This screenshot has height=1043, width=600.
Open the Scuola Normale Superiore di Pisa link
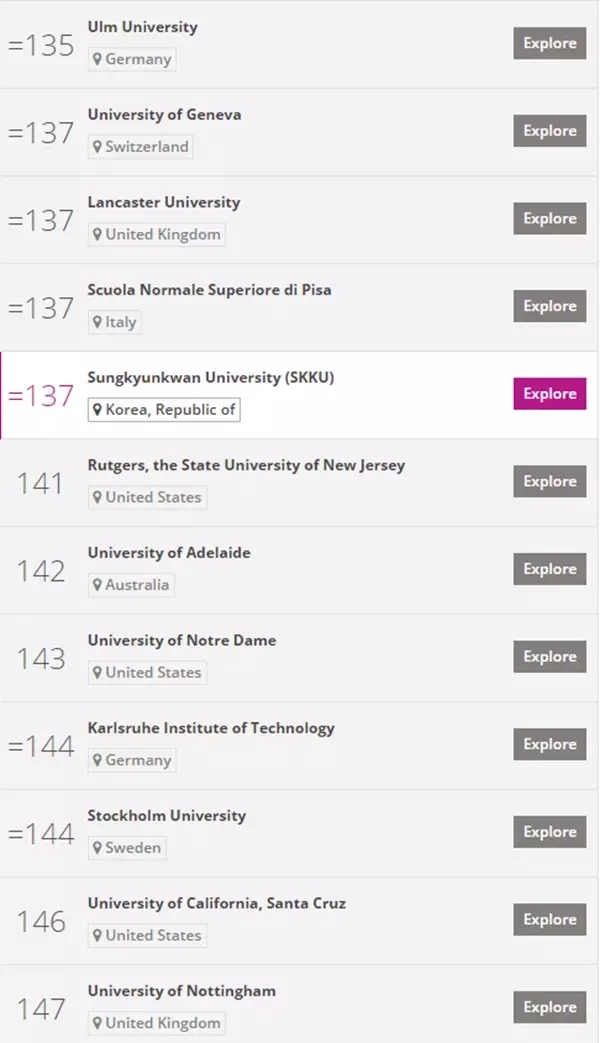click(x=210, y=290)
